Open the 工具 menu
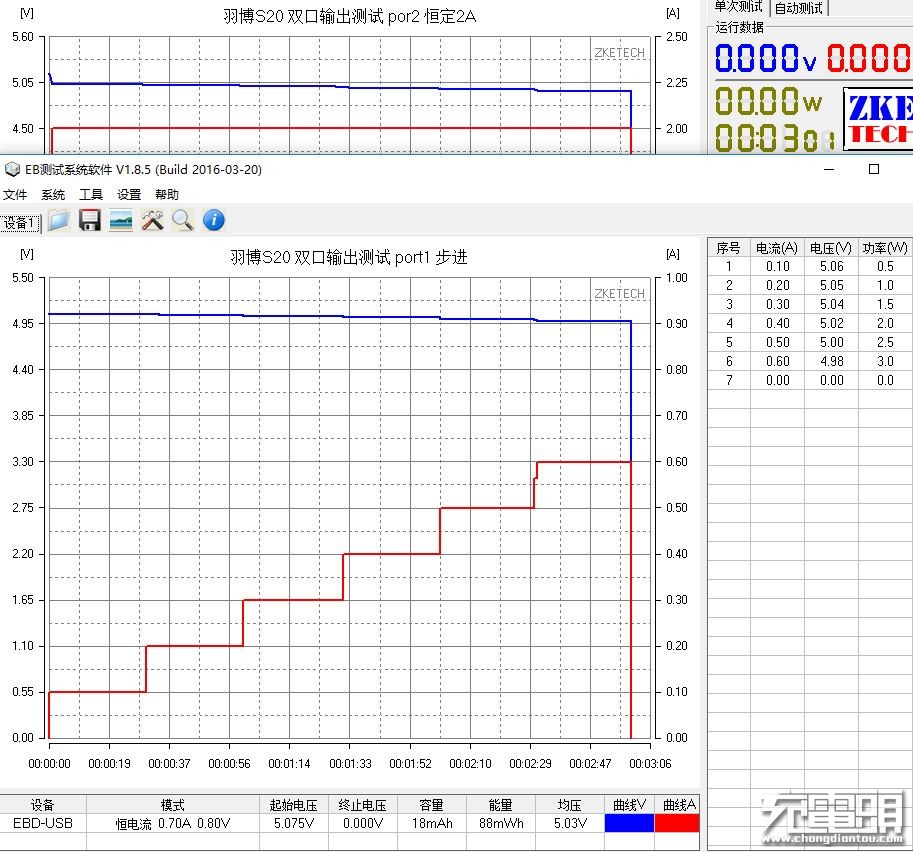913x852 pixels. (90, 194)
